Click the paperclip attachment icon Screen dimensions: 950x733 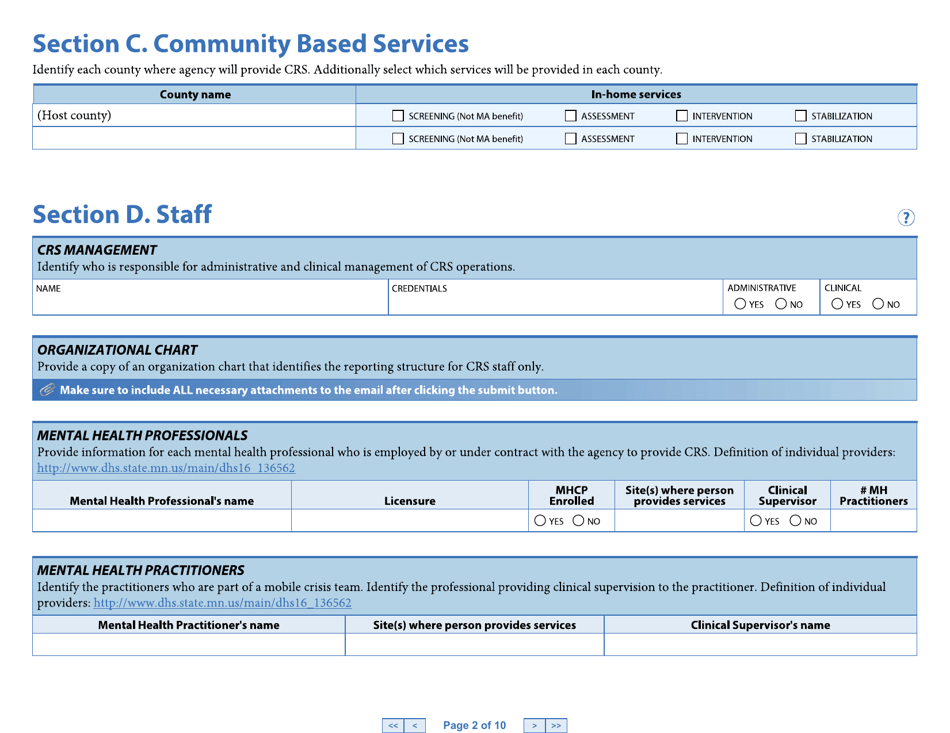click(x=46, y=390)
